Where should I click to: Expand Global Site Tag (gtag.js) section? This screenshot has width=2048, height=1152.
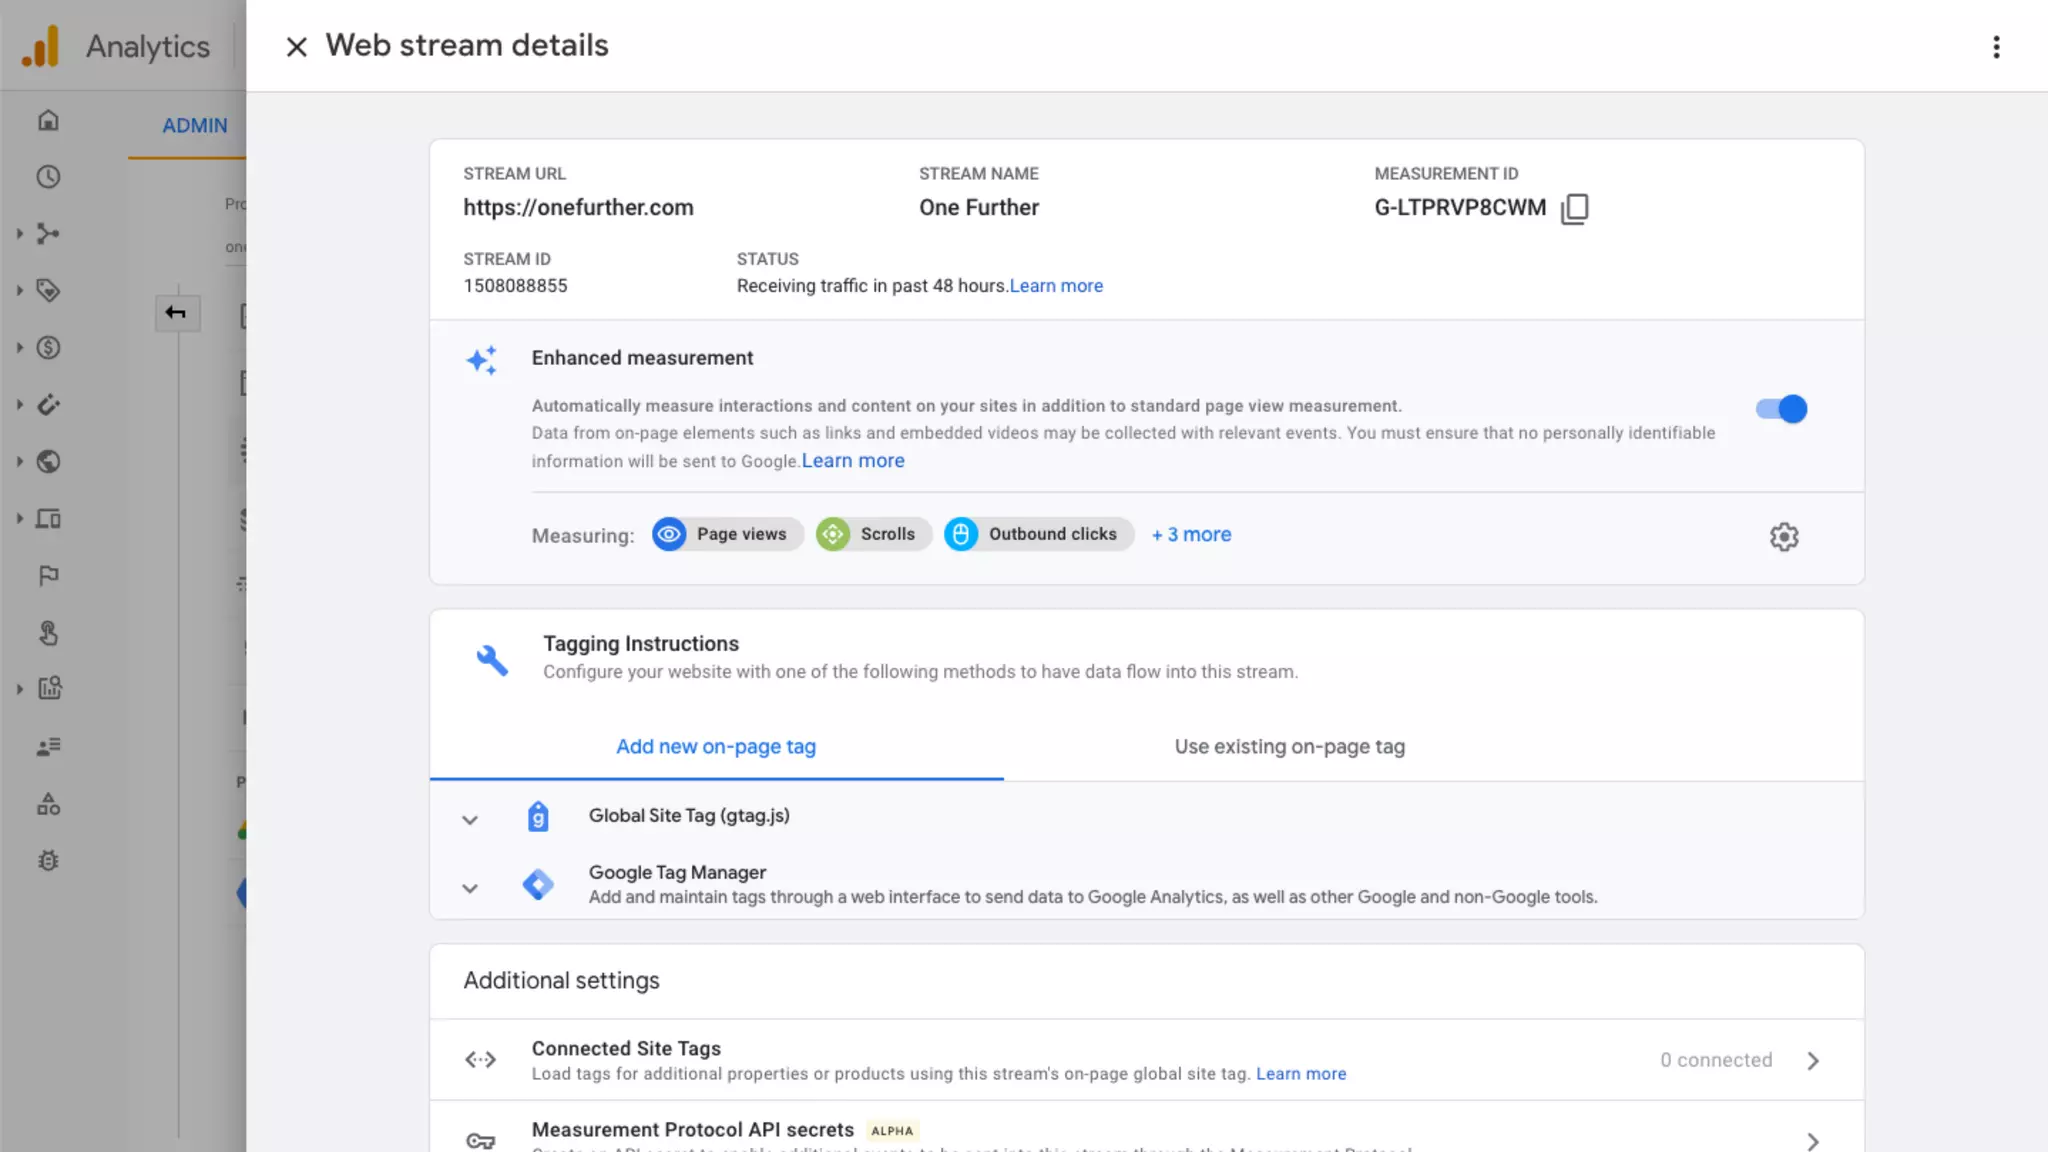(x=470, y=820)
